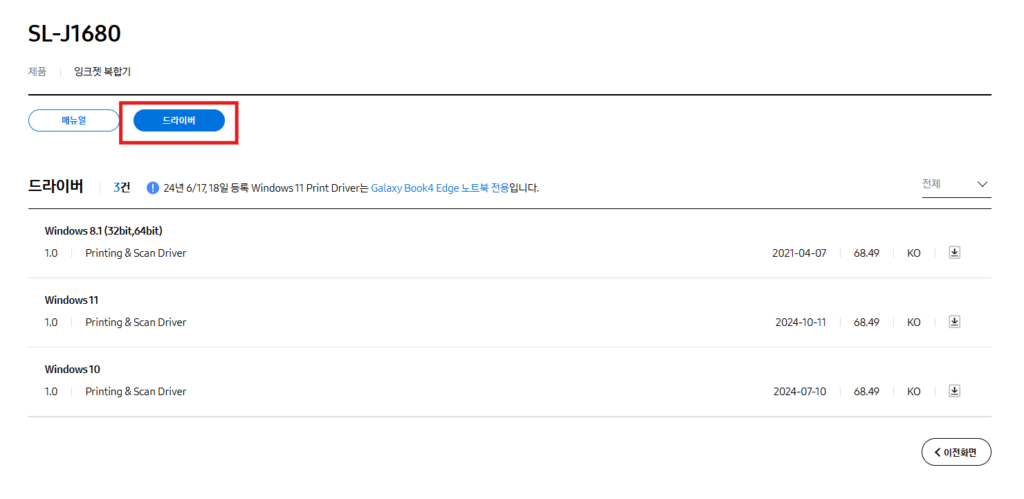This screenshot has width=1024, height=499.
Task: Open the Galaxy Book4 Edge 노트북 전용 link
Action: pyautogui.click(x=440, y=188)
